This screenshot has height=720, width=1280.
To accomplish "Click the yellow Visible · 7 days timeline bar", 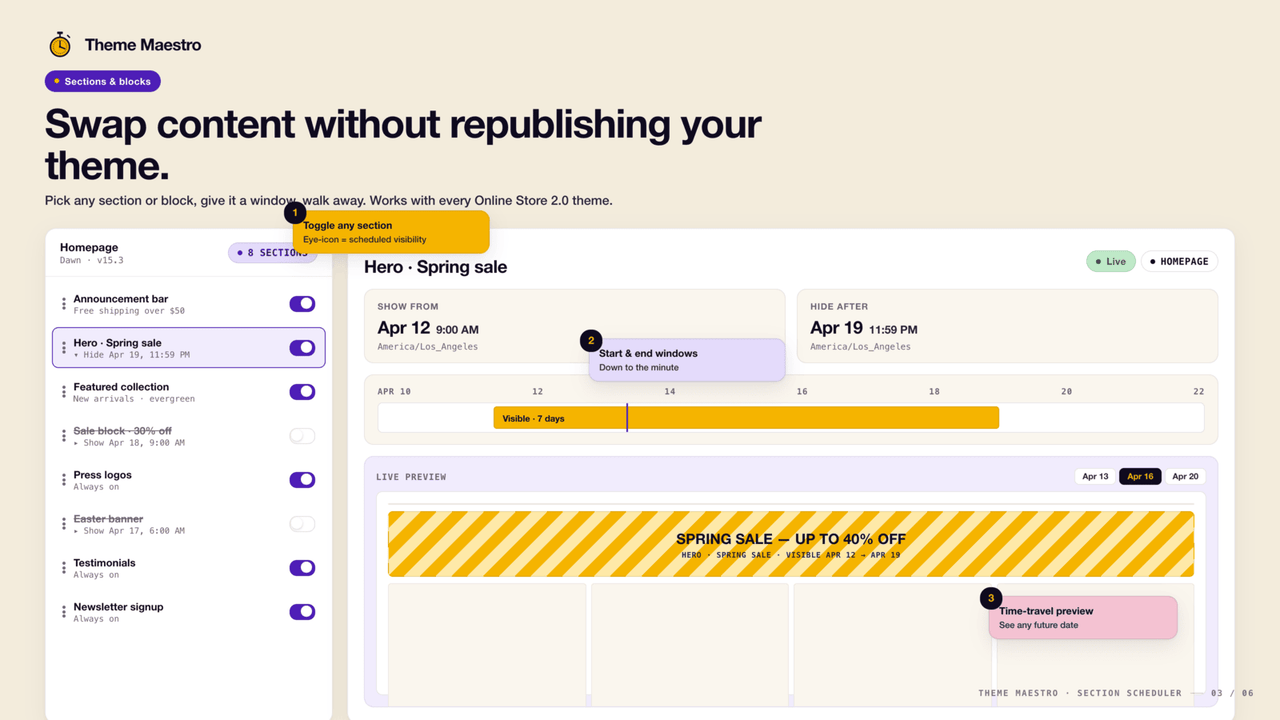I will coord(746,418).
